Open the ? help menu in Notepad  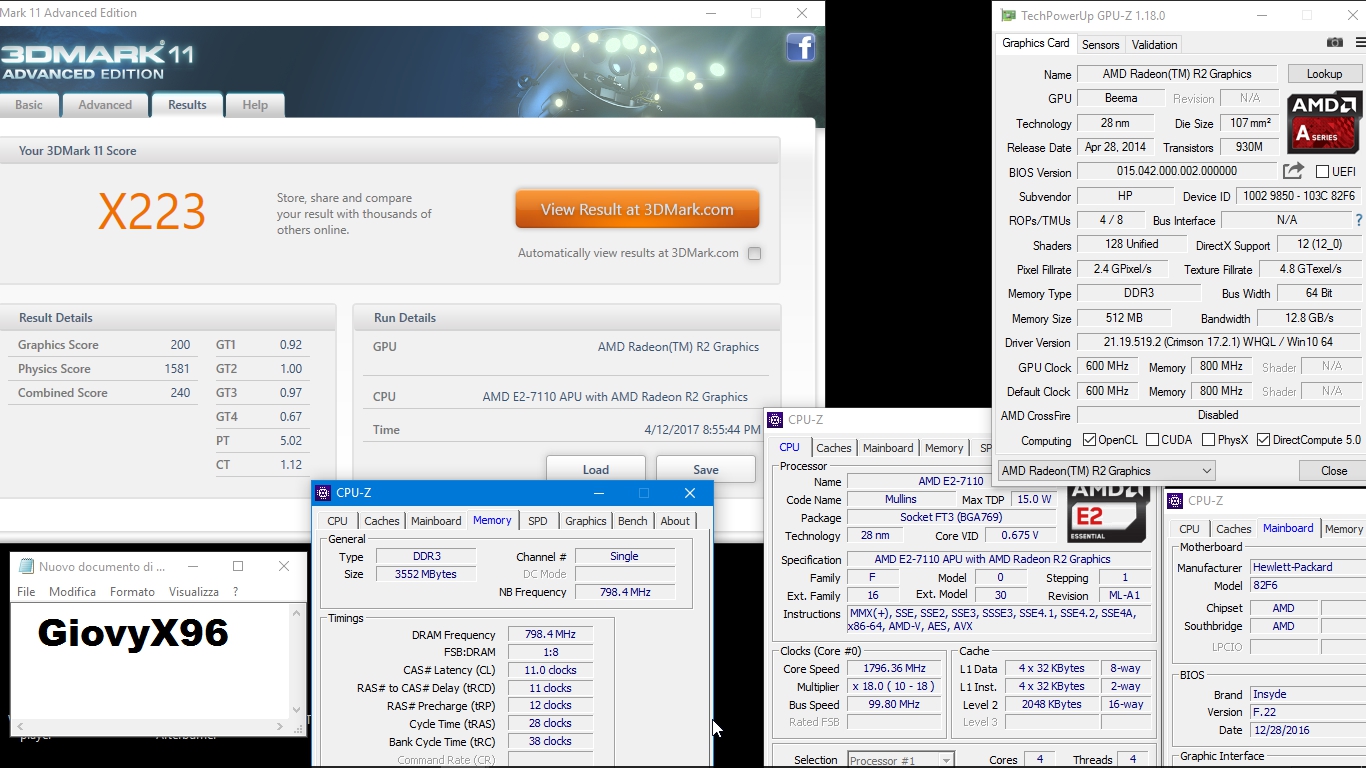[x=236, y=592]
